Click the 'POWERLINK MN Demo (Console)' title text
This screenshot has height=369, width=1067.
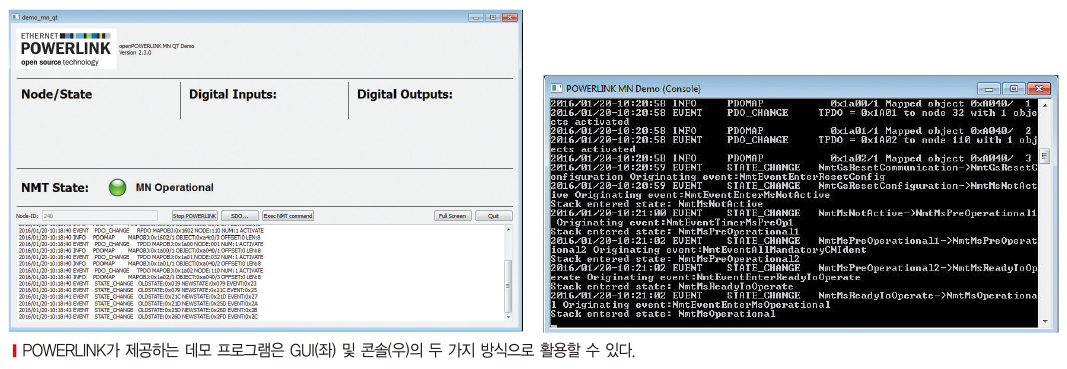tap(633, 89)
